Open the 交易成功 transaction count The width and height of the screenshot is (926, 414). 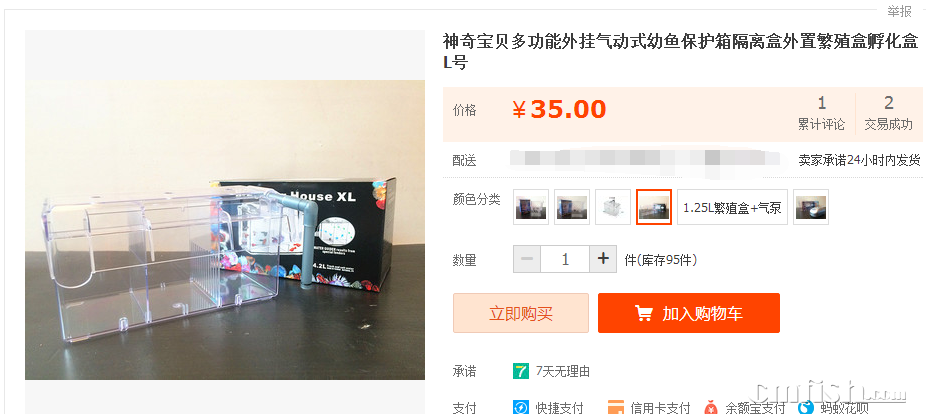tap(889, 113)
